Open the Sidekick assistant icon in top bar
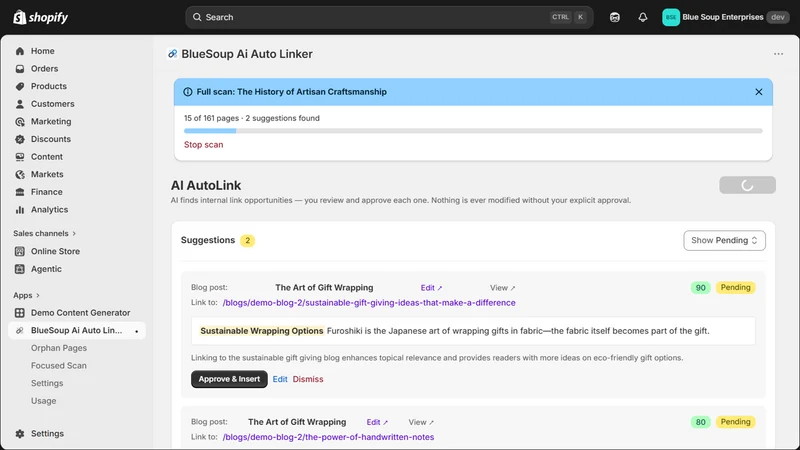Viewport: 800px width, 450px height. tap(615, 17)
